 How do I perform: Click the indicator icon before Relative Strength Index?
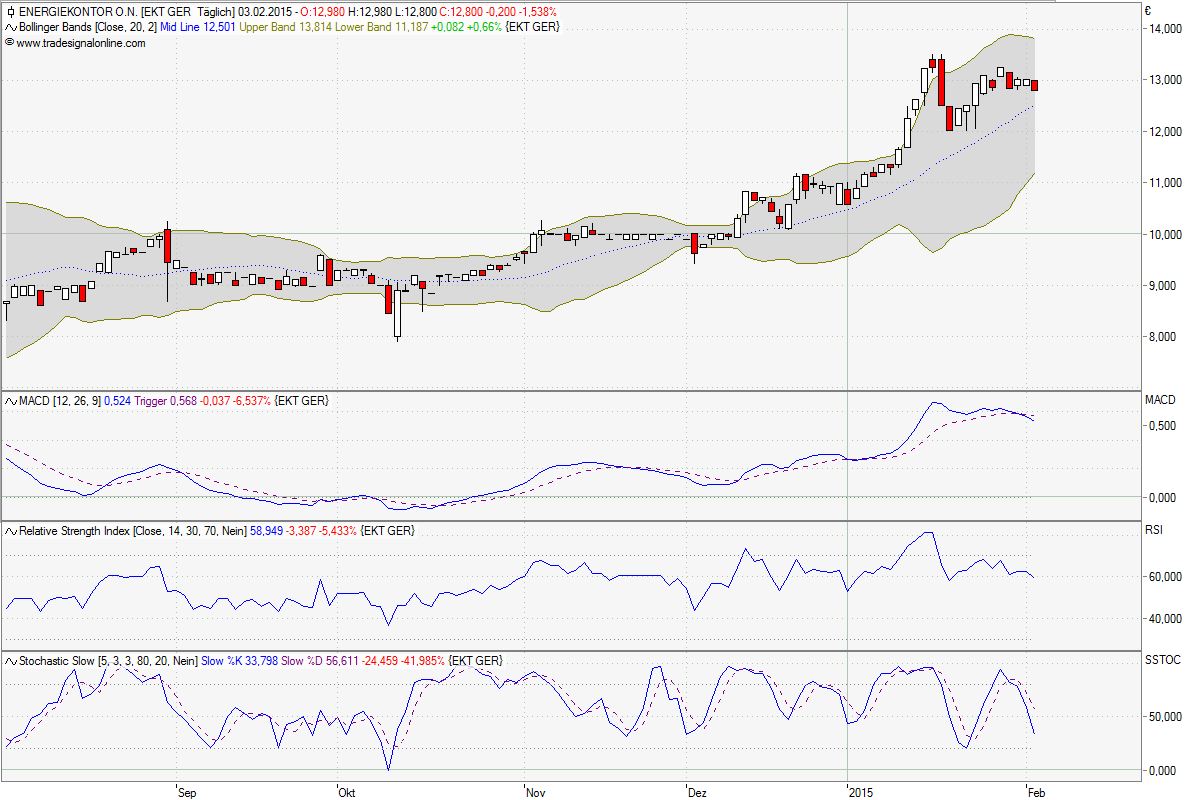tap(10, 531)
